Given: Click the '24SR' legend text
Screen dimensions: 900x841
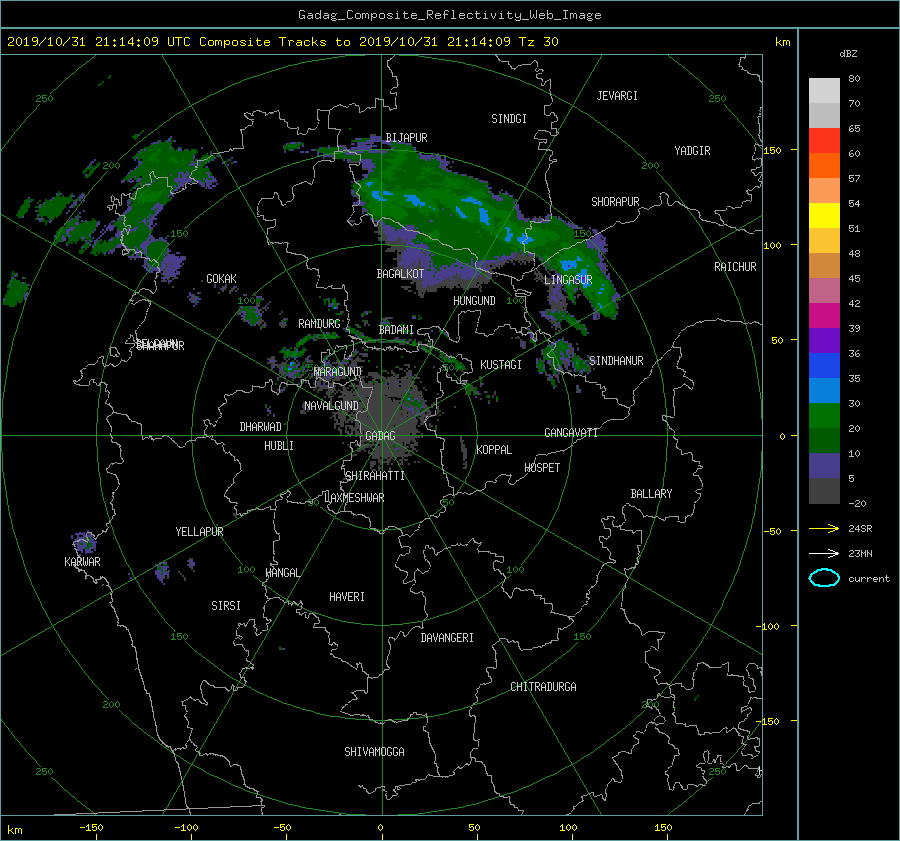Looking at the screenshot, I should coord(860,529).
